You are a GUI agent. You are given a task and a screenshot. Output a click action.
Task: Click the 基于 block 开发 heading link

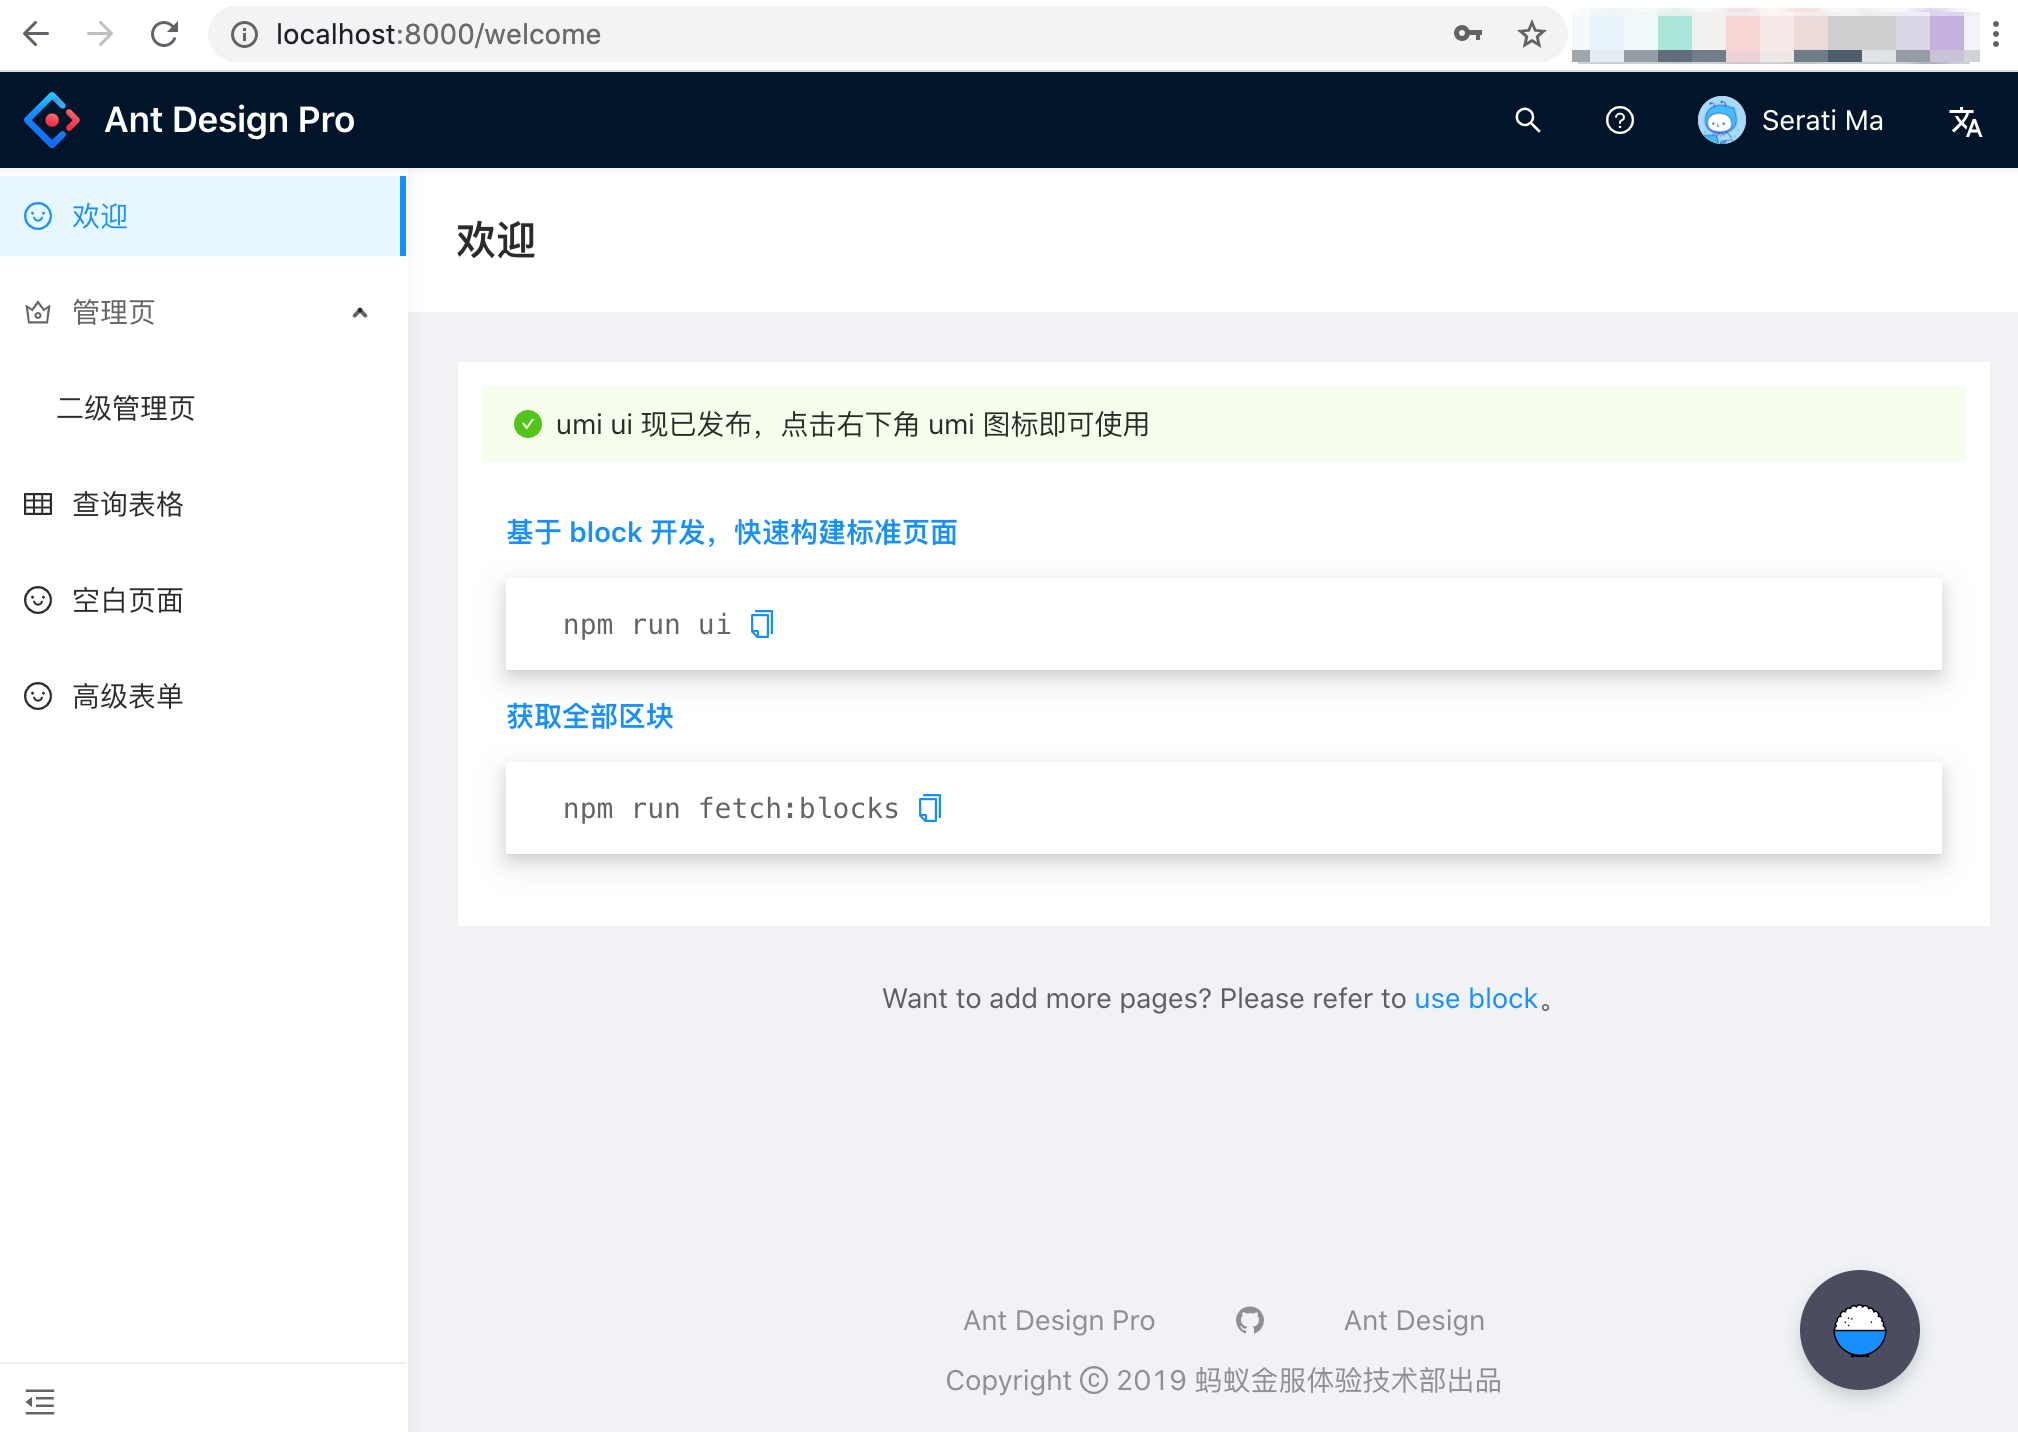click(x=731, y=532)
